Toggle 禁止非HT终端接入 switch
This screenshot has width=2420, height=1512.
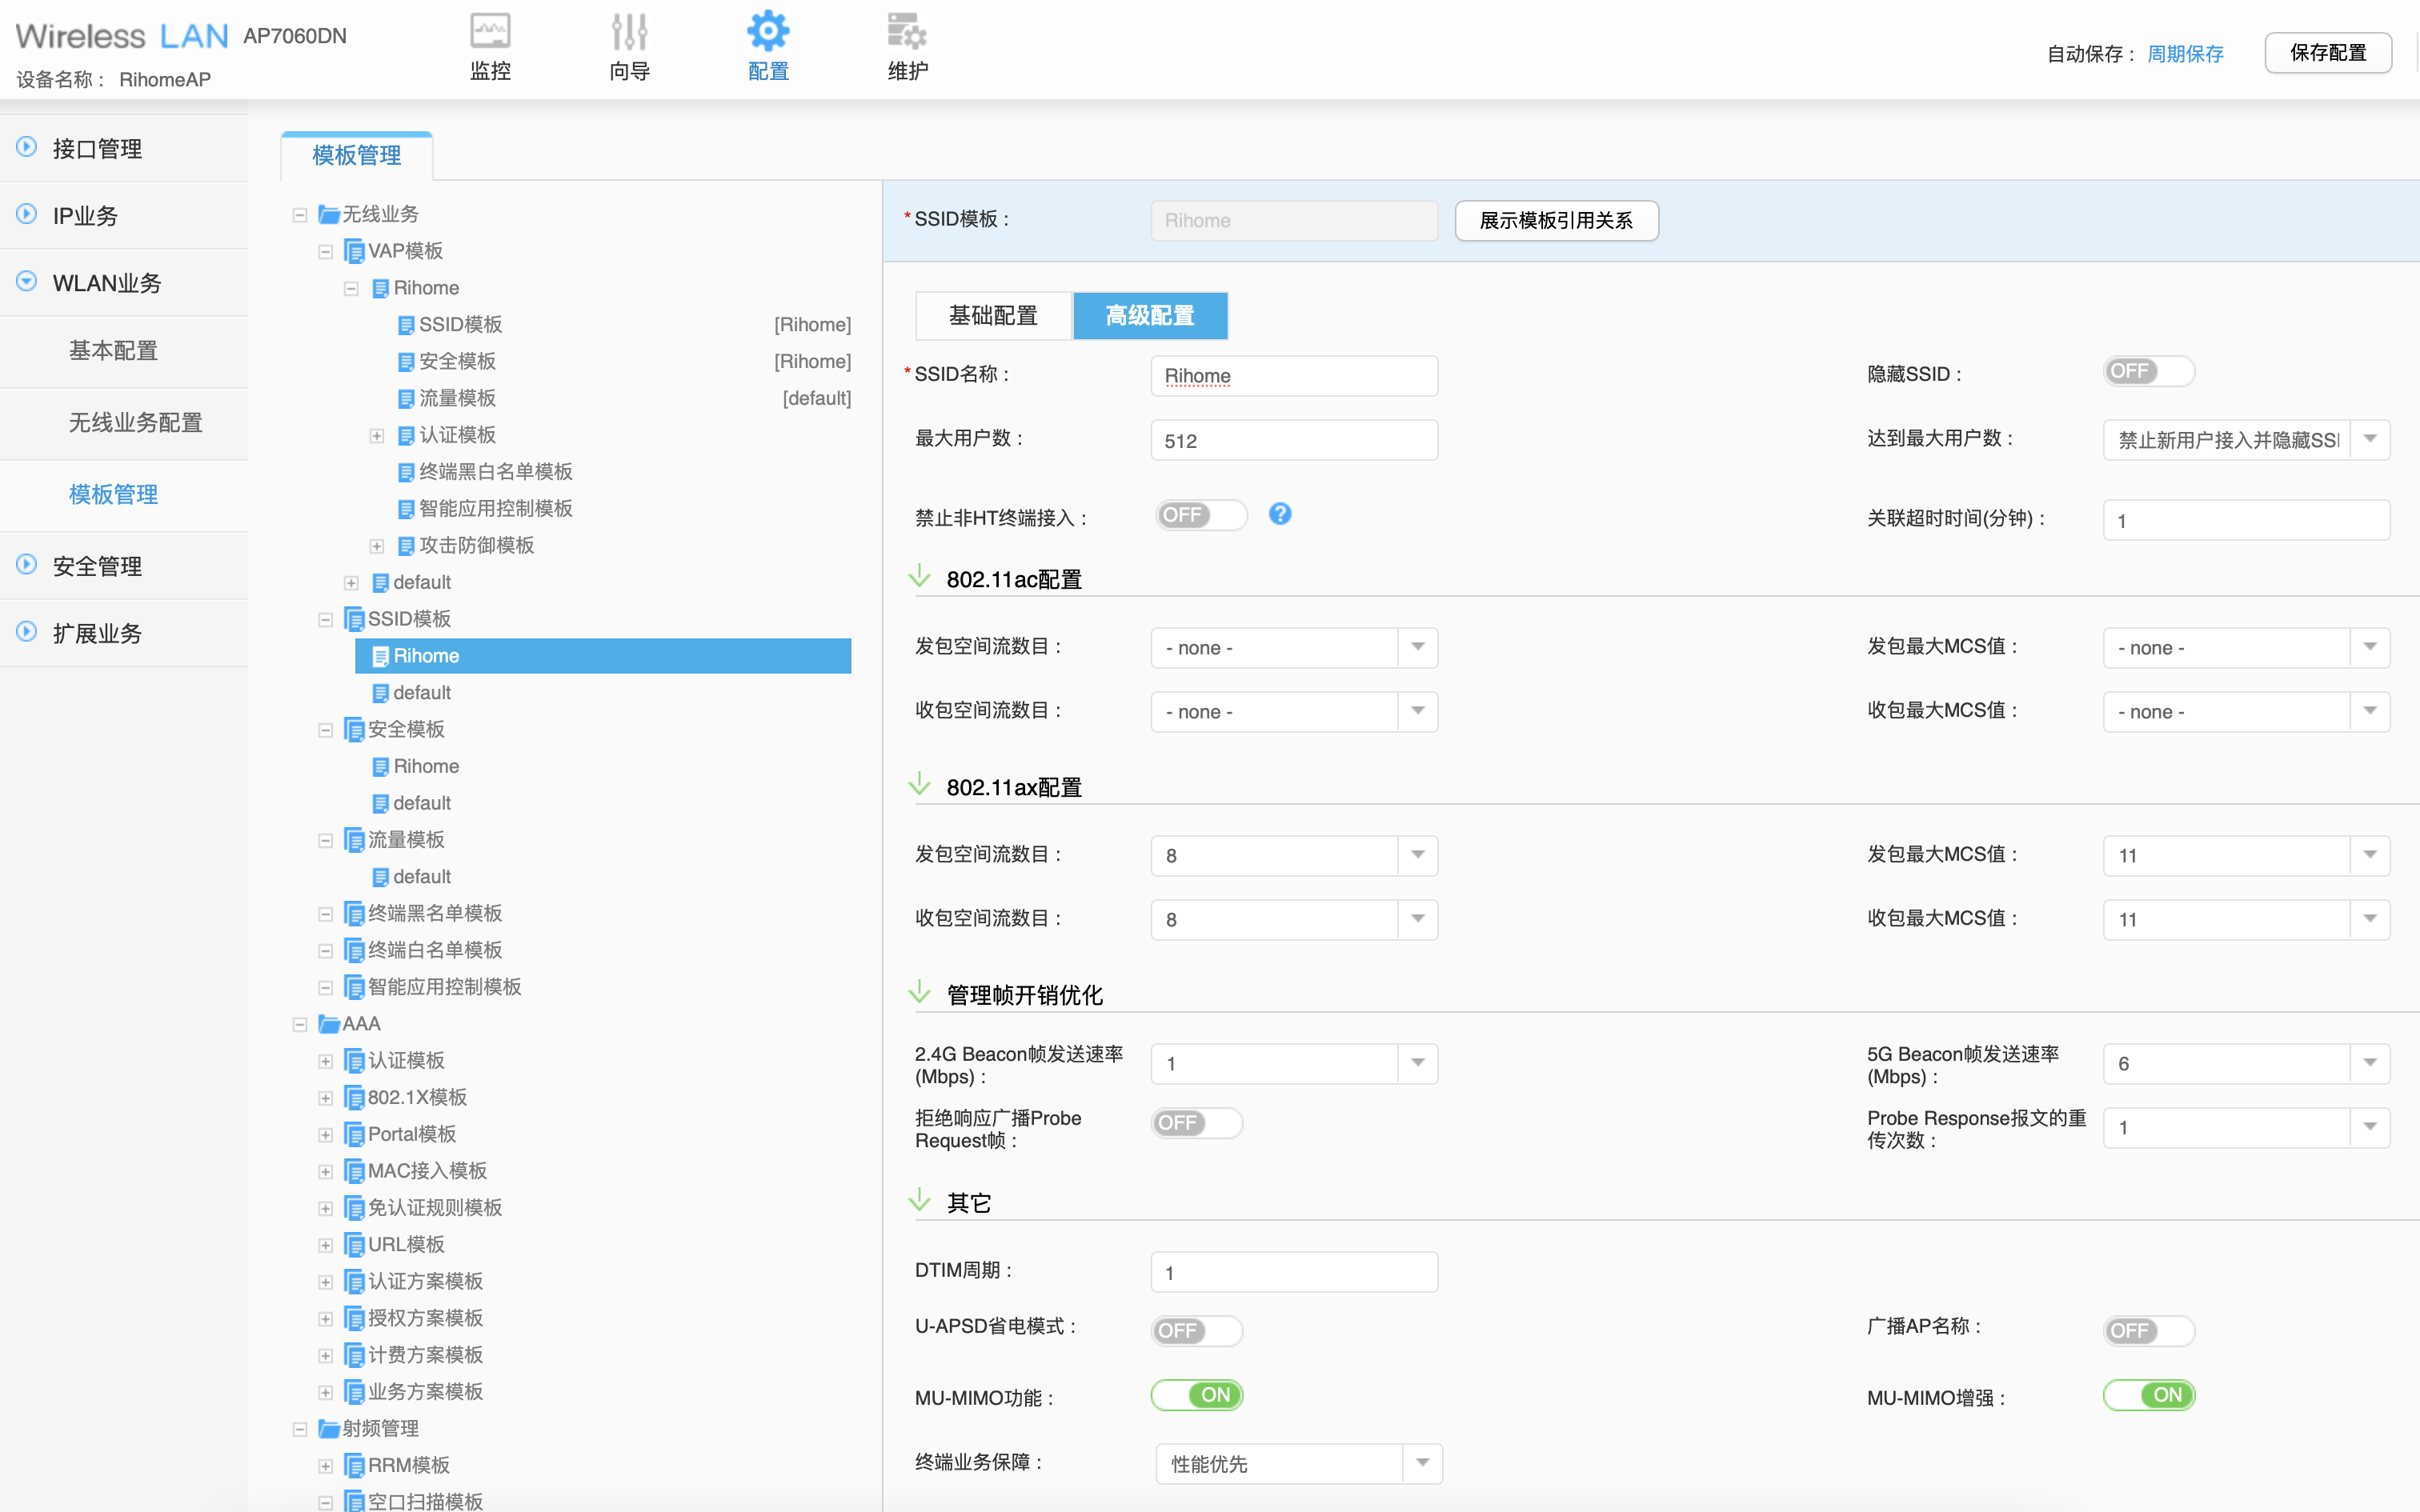(1201, 515)
